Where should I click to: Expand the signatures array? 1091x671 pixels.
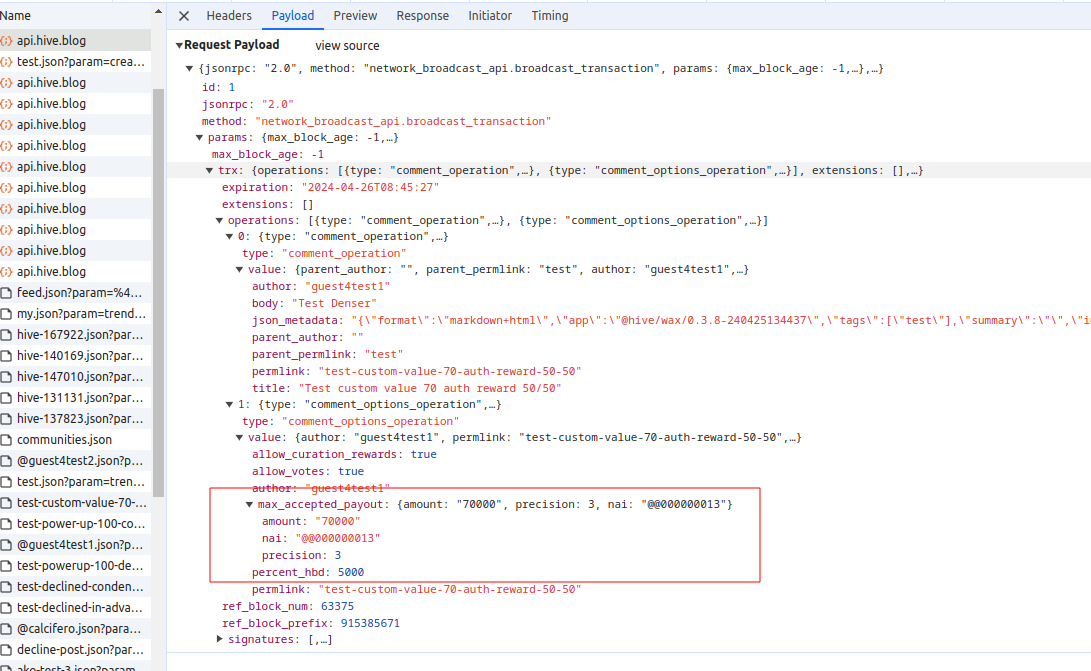[x=220, y=639]
